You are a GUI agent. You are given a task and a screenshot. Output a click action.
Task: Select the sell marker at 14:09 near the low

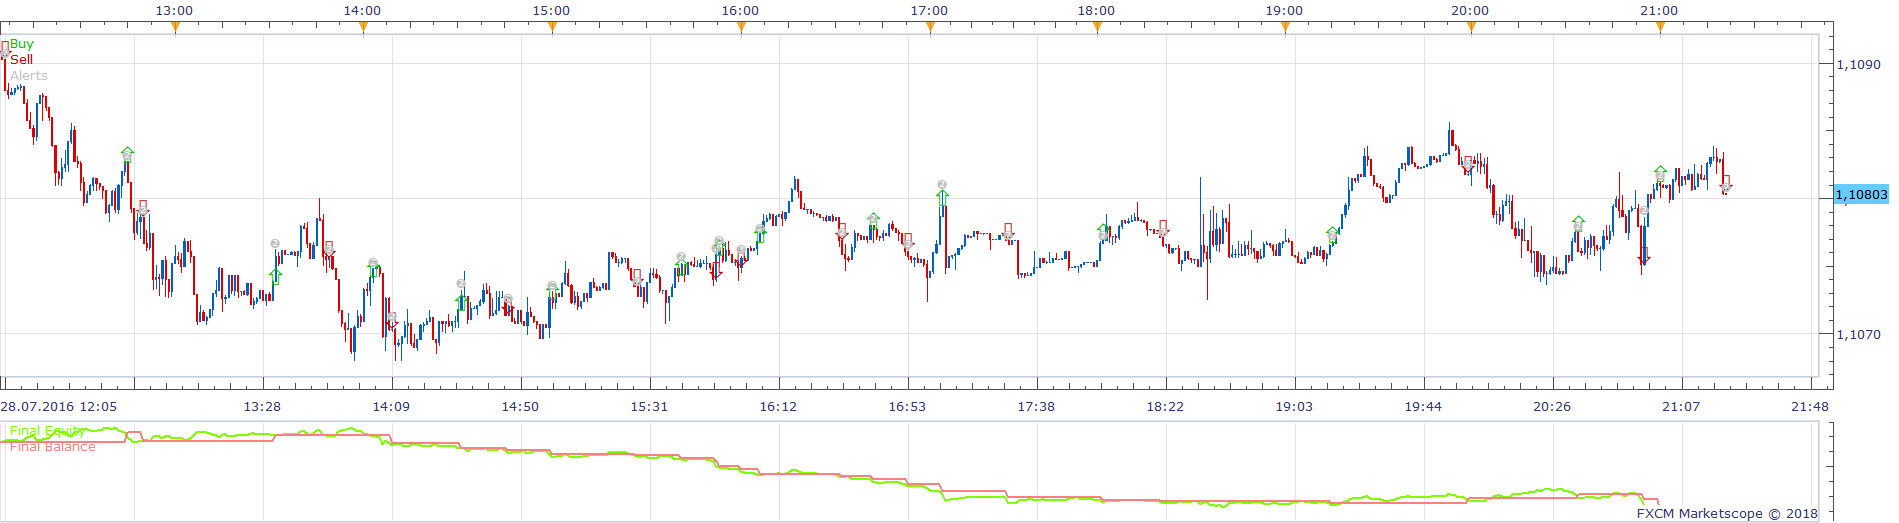392,320
